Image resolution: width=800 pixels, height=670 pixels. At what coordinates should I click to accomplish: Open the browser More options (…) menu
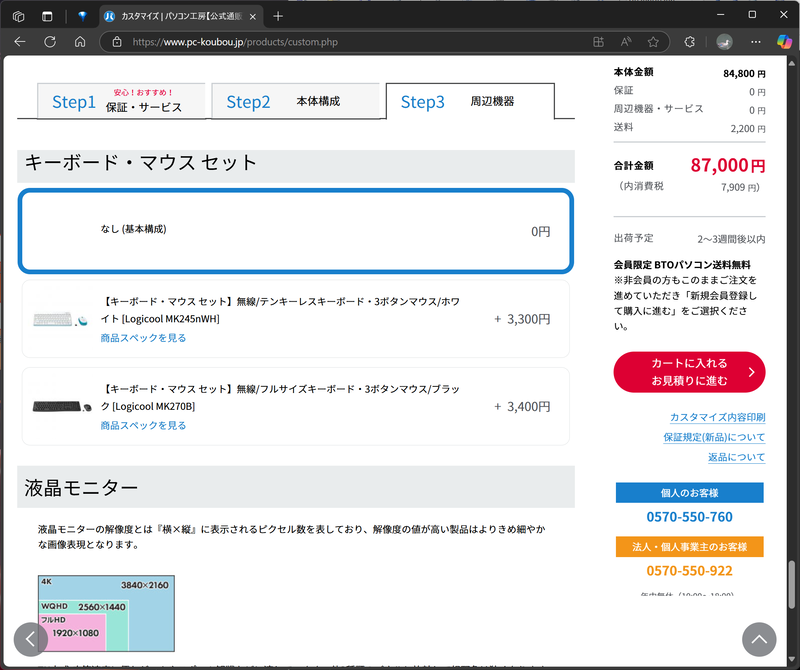click(x=755, y=42)
